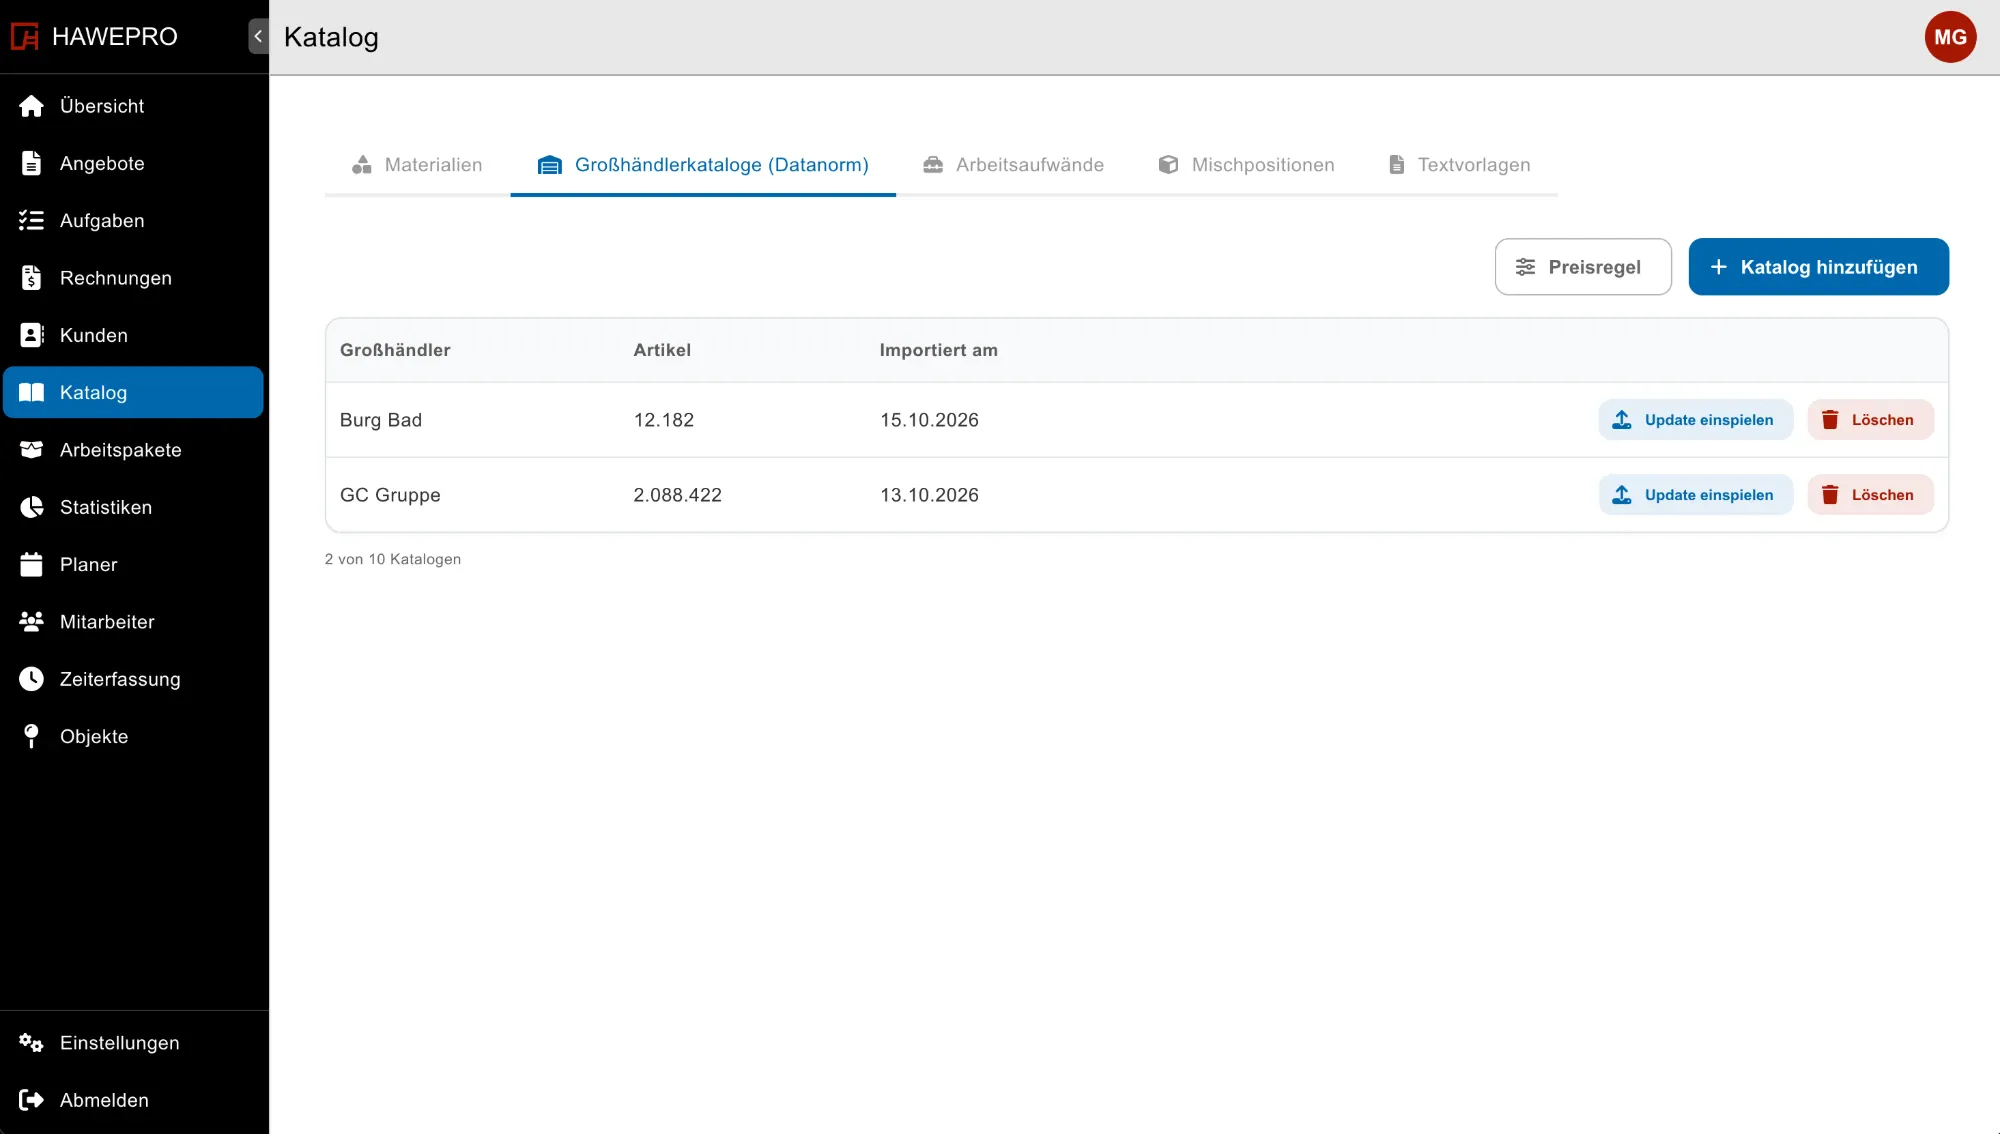Open the Textvorlagen tab
This screenshot has width=2000, height=1134.
tap(1459, 165)
